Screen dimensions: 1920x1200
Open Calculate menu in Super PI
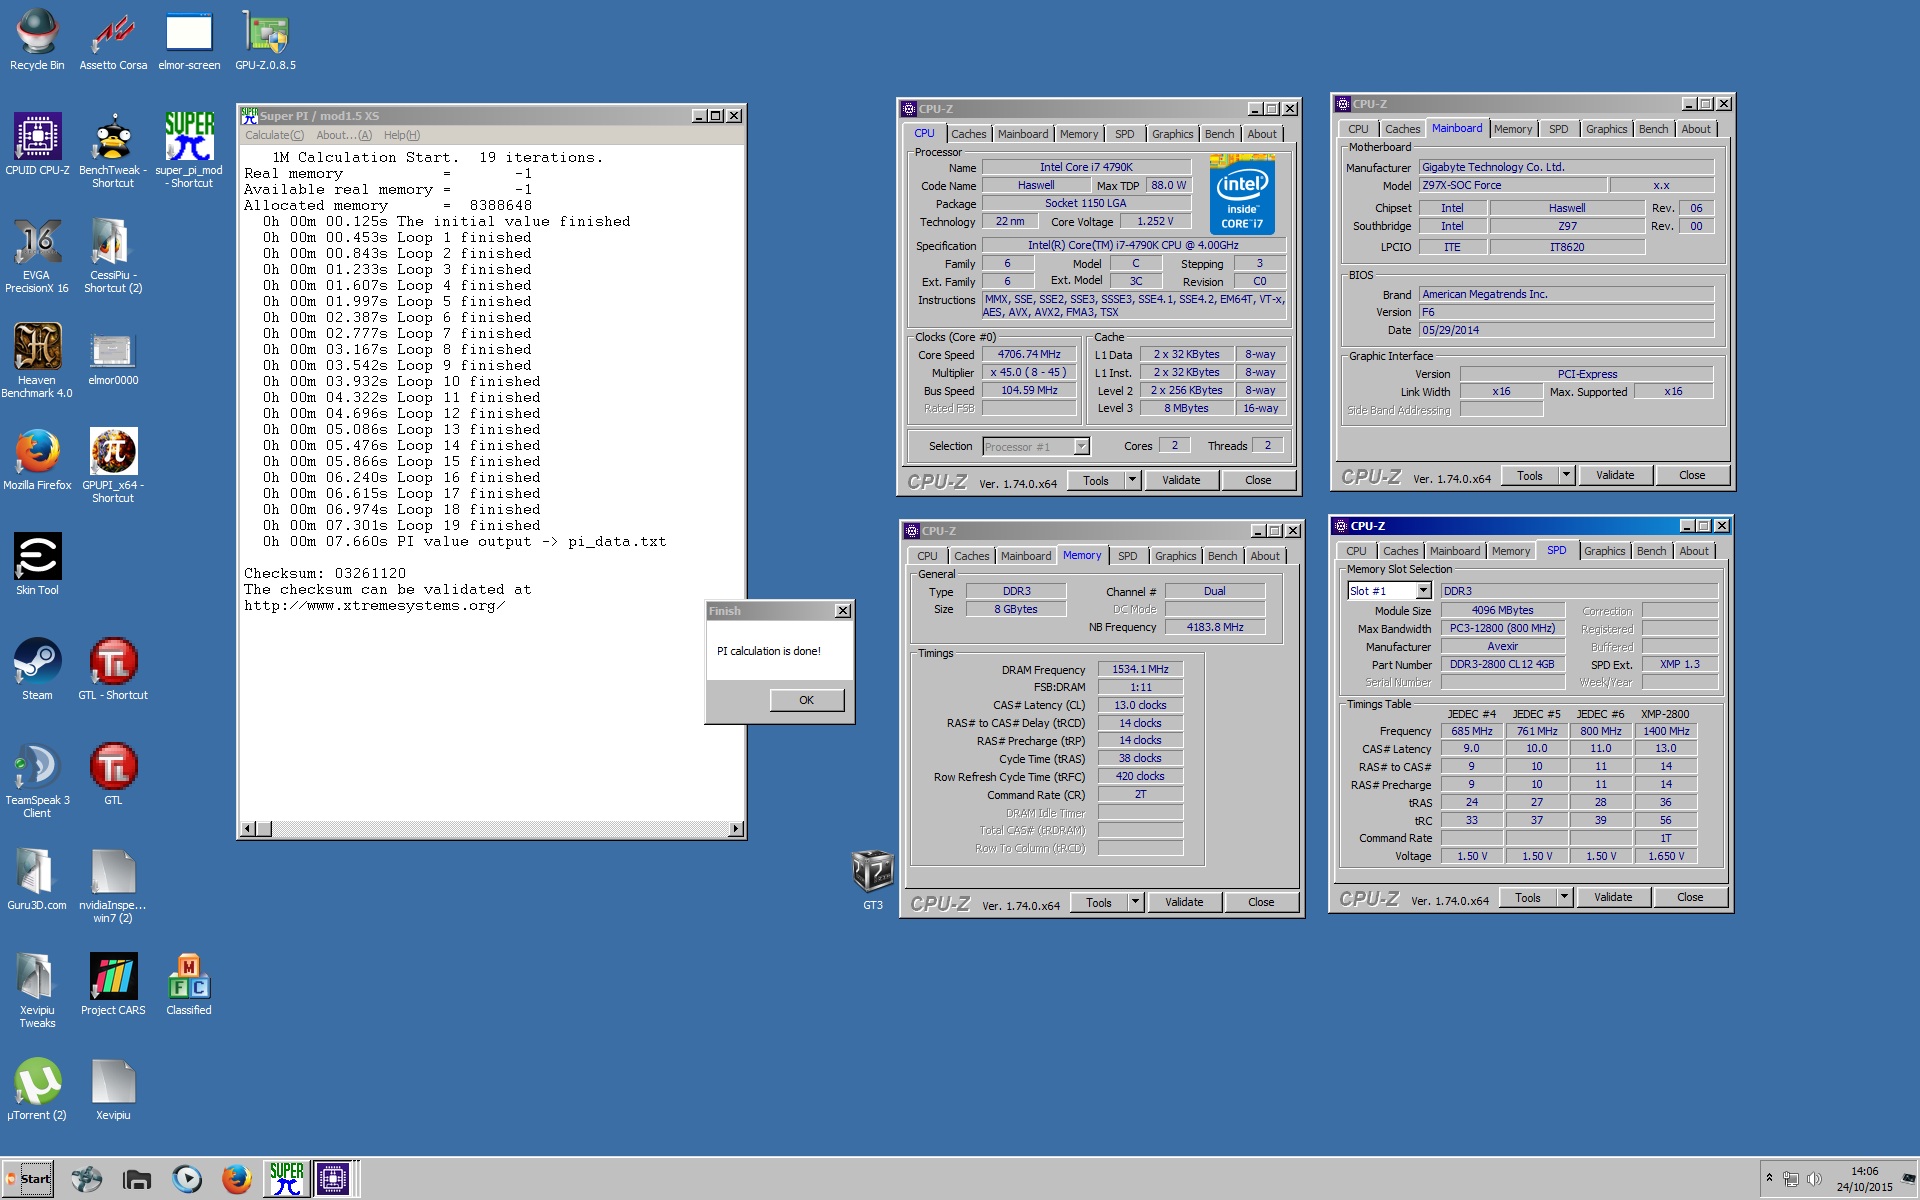tap(274, 135)
